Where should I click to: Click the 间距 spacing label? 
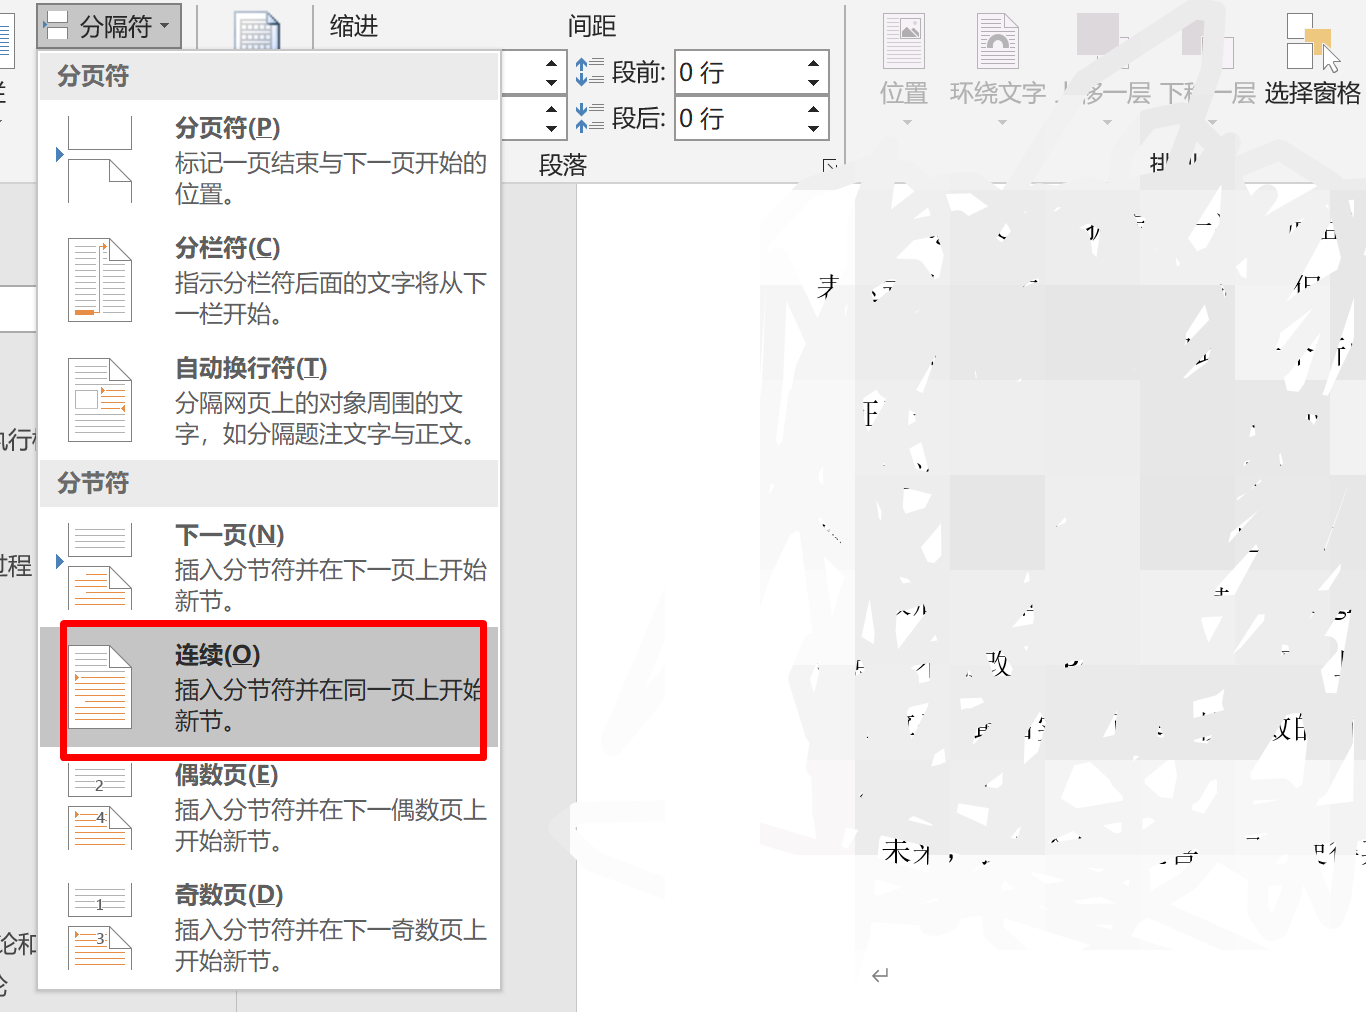(x=592, y=26)
